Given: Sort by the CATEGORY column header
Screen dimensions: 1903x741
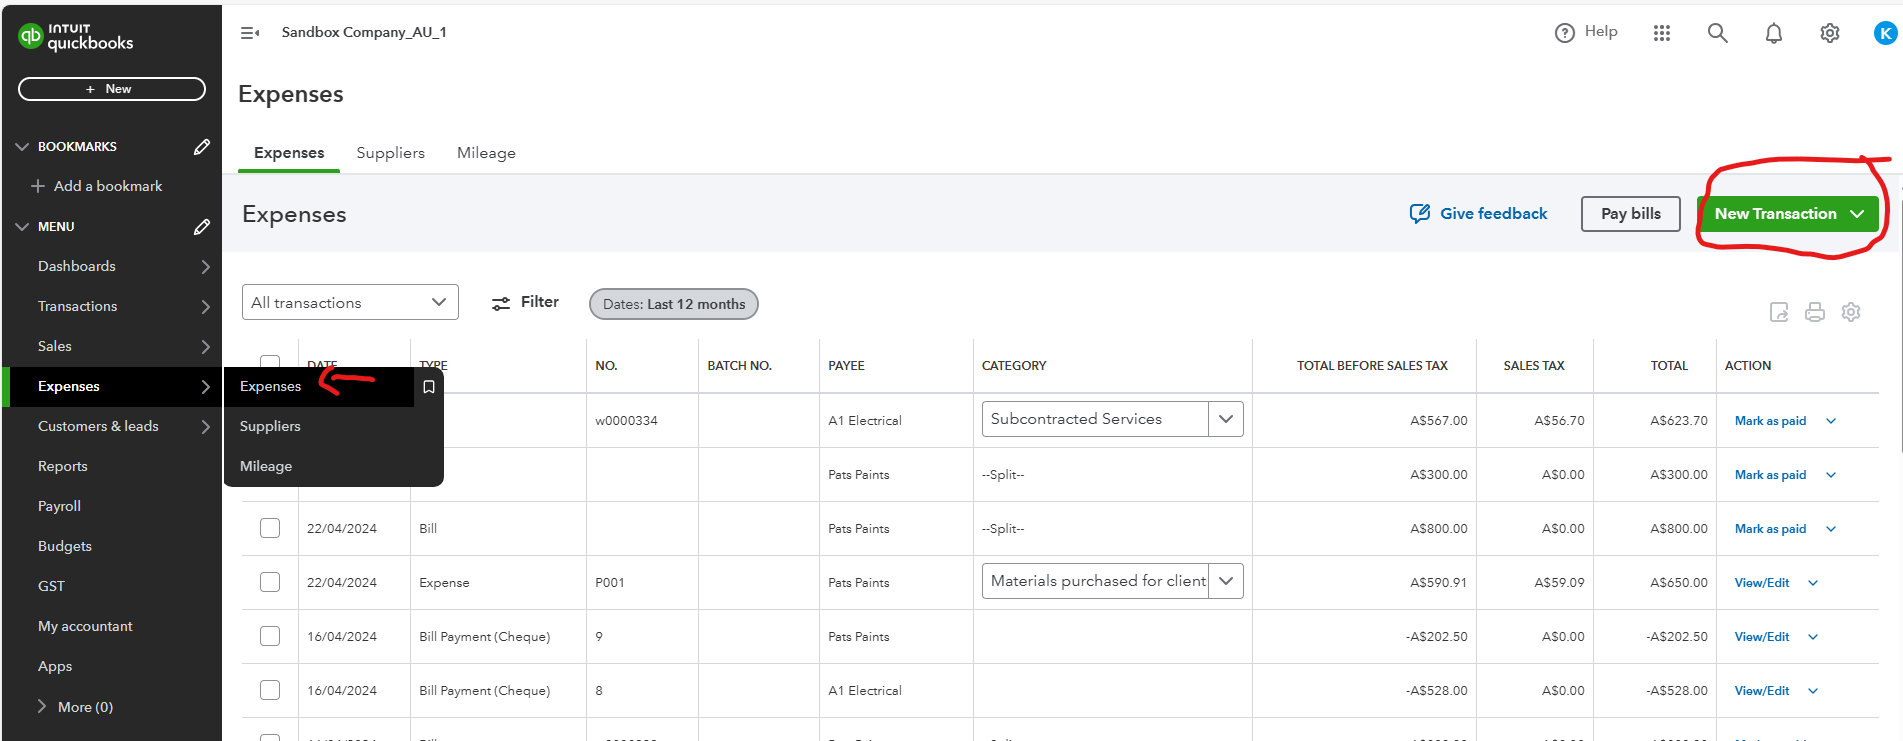Looking at the screenshot, I should point(1014,366).
